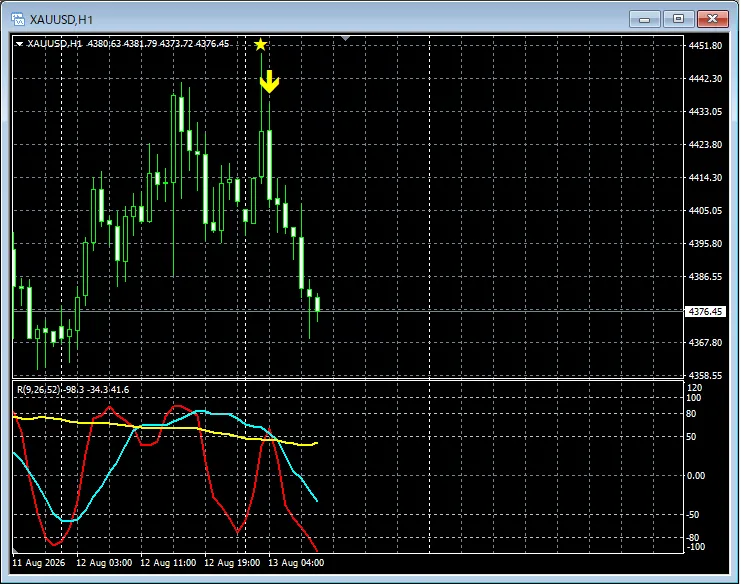
Task: Click the 12 Aug 11:00 time label
Action: coord(168,563)
